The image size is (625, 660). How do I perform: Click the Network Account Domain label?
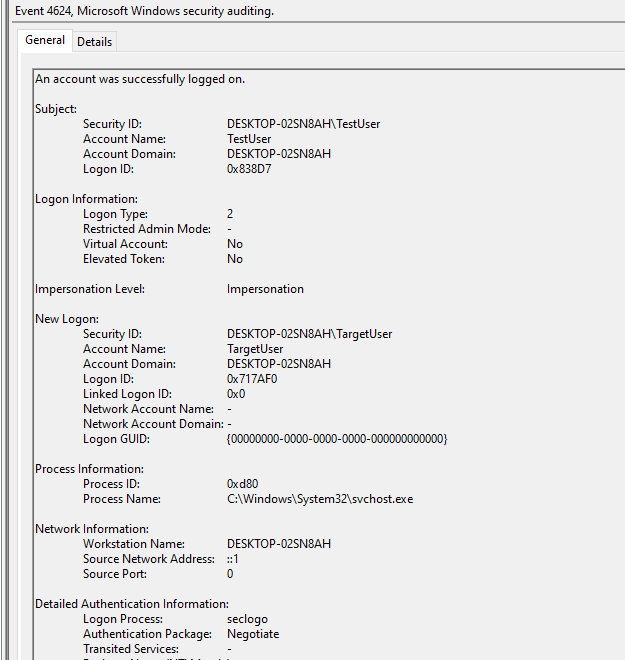point(153,424)
